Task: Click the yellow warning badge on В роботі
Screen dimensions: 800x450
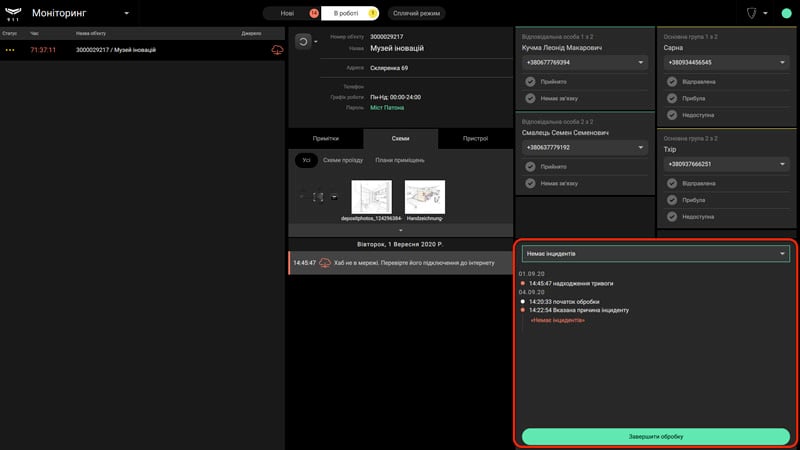Action: pos(373,13)
